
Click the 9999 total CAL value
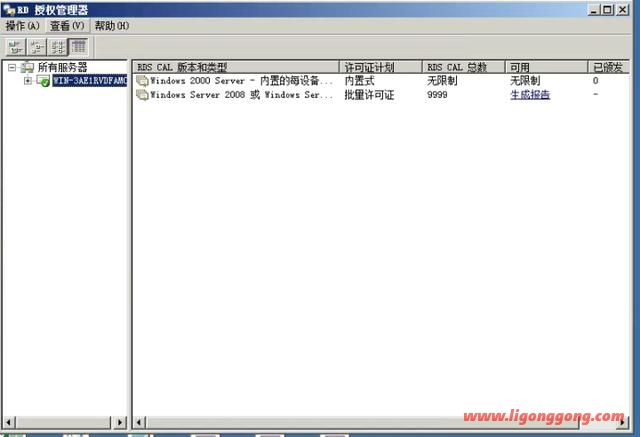click(437, 95)
